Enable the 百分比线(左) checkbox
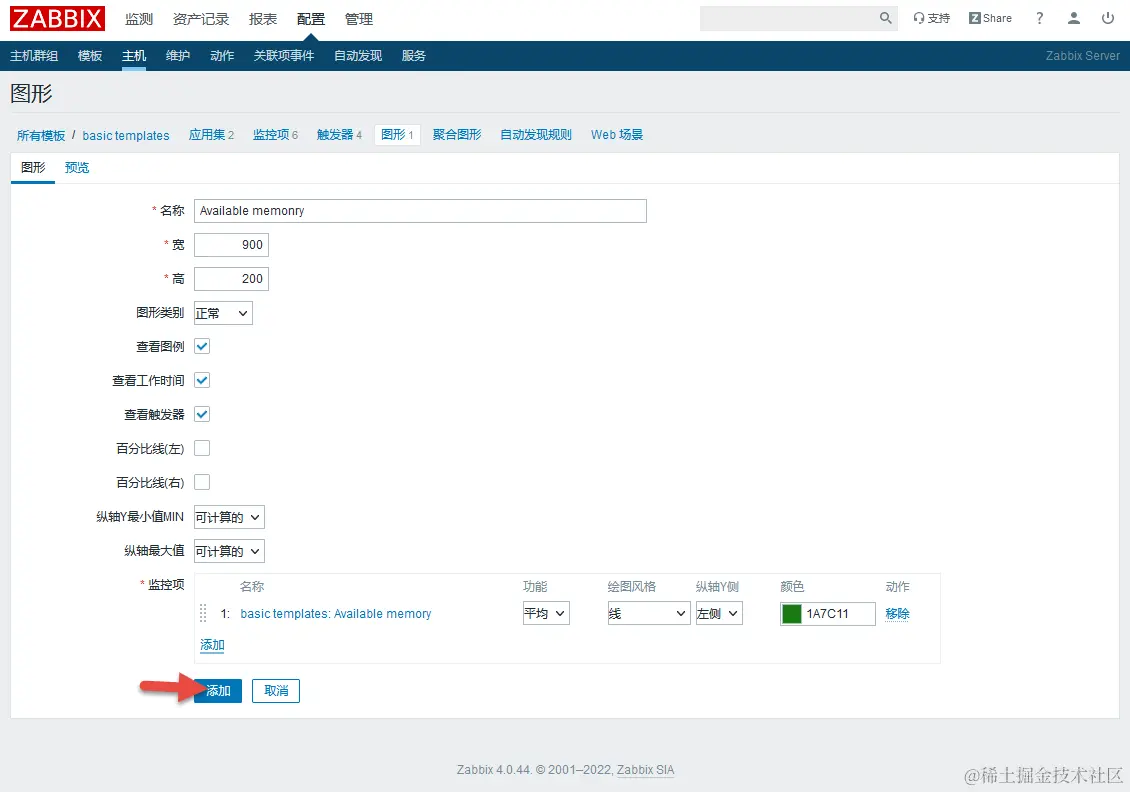This screenshot has height=792, width=1130. (201, 448)
